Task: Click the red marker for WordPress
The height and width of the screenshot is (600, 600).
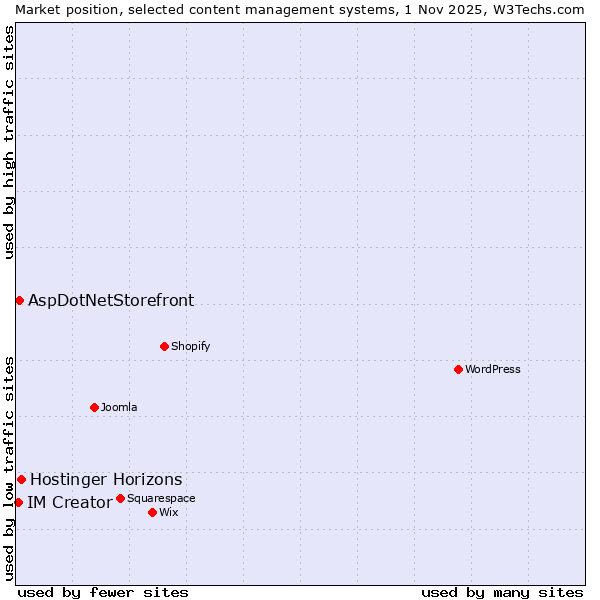Action: 458,369
